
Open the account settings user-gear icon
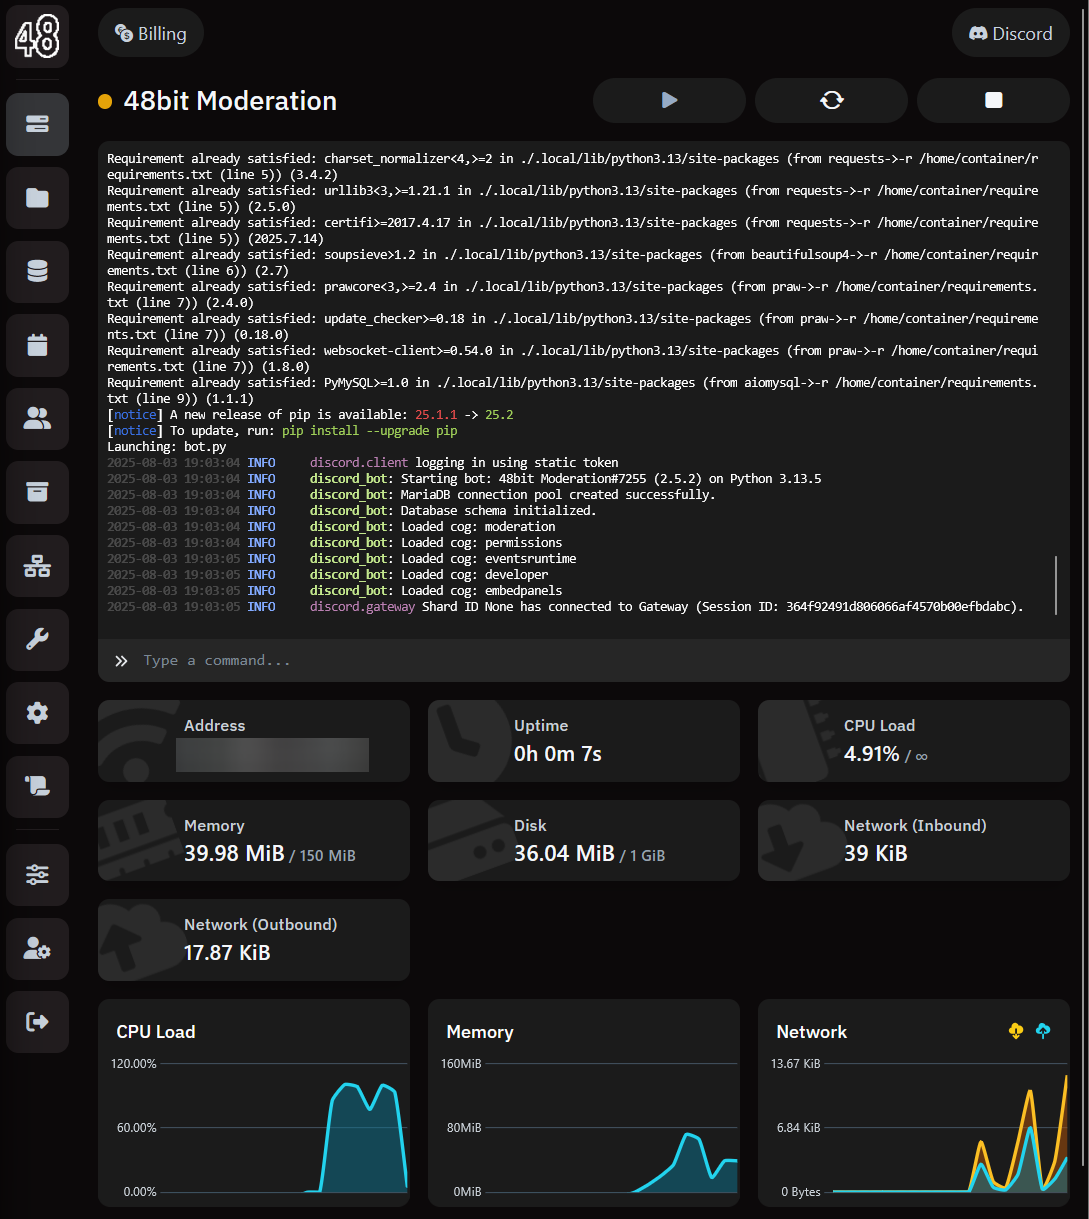pyautogui.click(x=38, y=949)
